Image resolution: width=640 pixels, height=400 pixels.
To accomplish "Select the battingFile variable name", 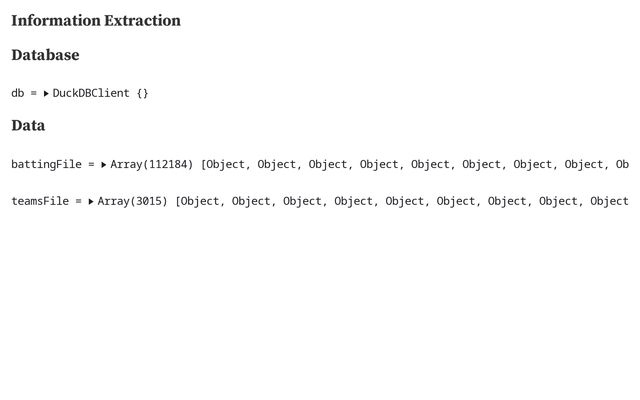I will [46, 164].
